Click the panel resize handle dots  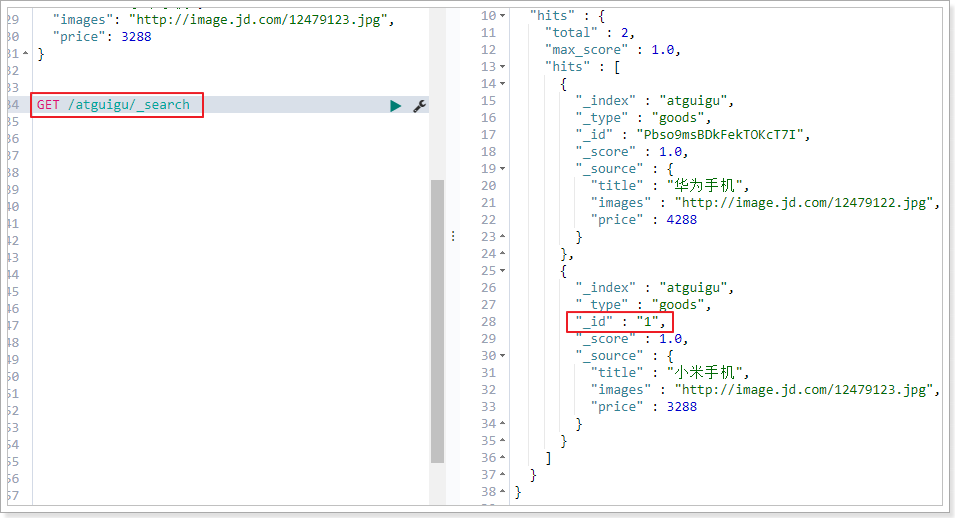pos(453,236)
